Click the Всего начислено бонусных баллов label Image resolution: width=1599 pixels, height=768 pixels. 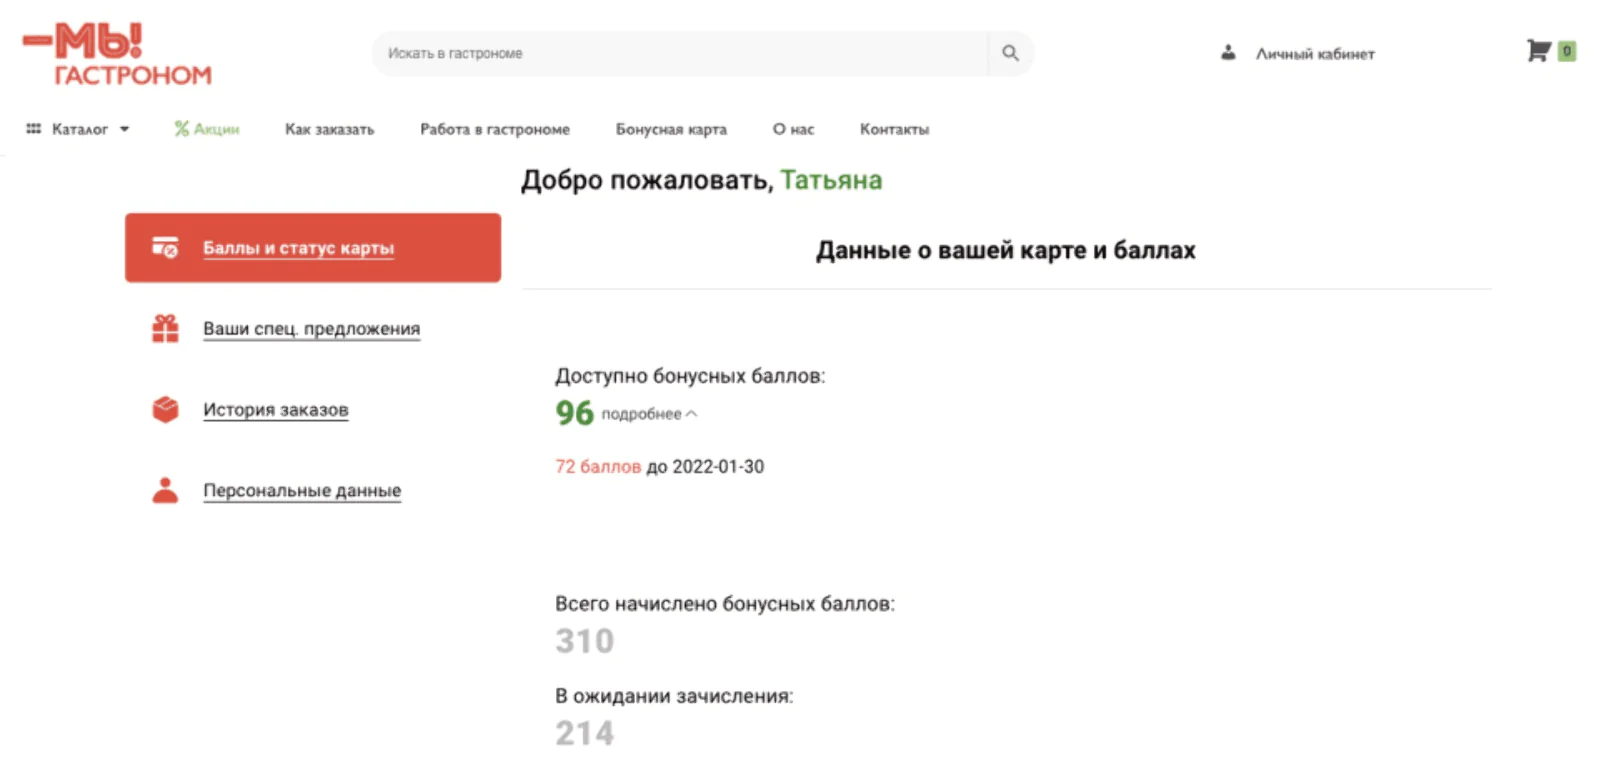pos(725,604)
